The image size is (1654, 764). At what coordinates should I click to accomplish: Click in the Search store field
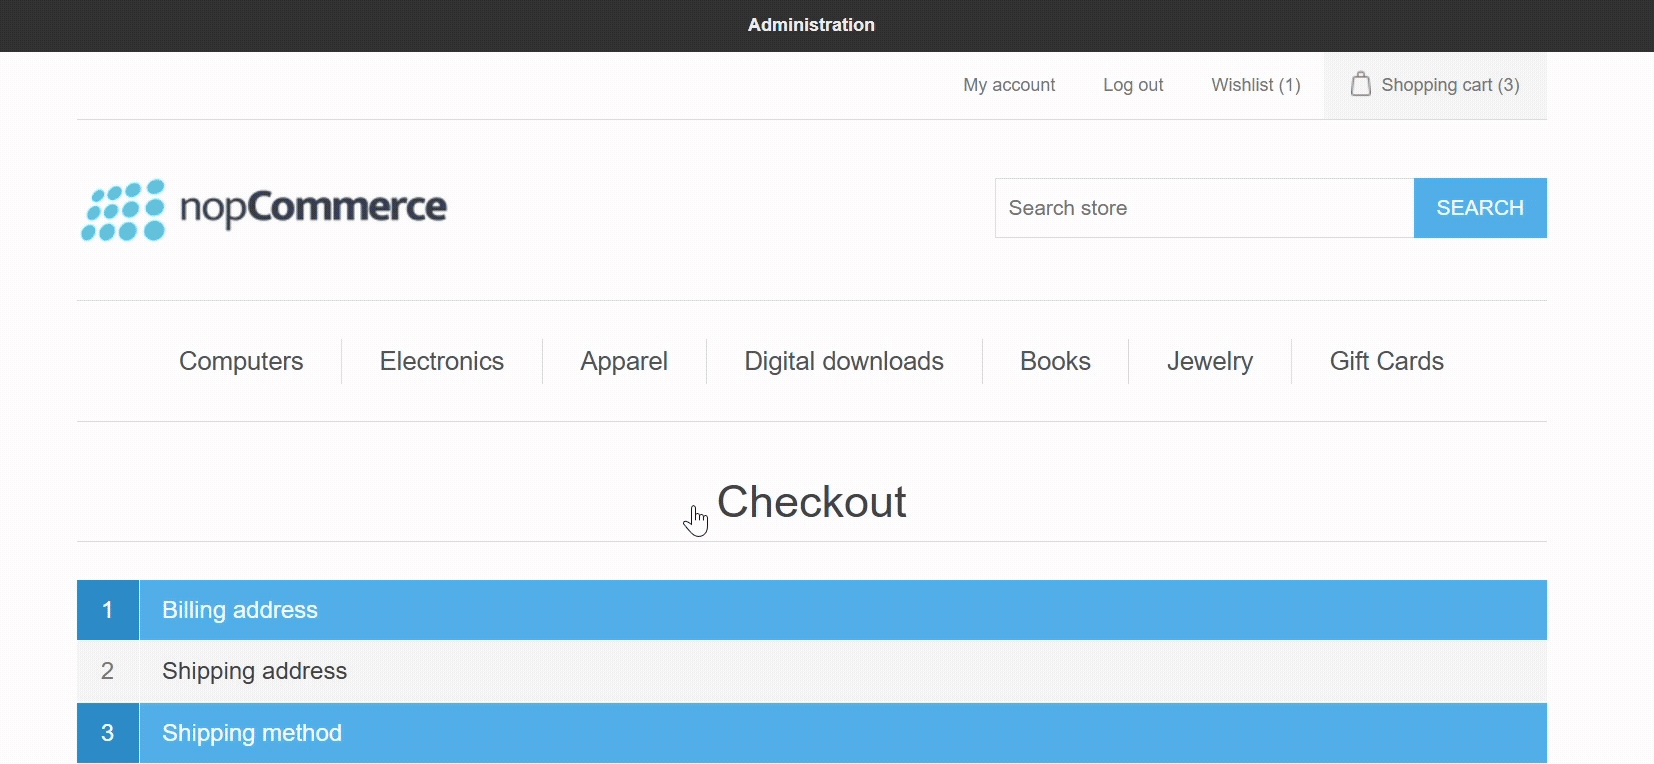(x=1204, y=208)
